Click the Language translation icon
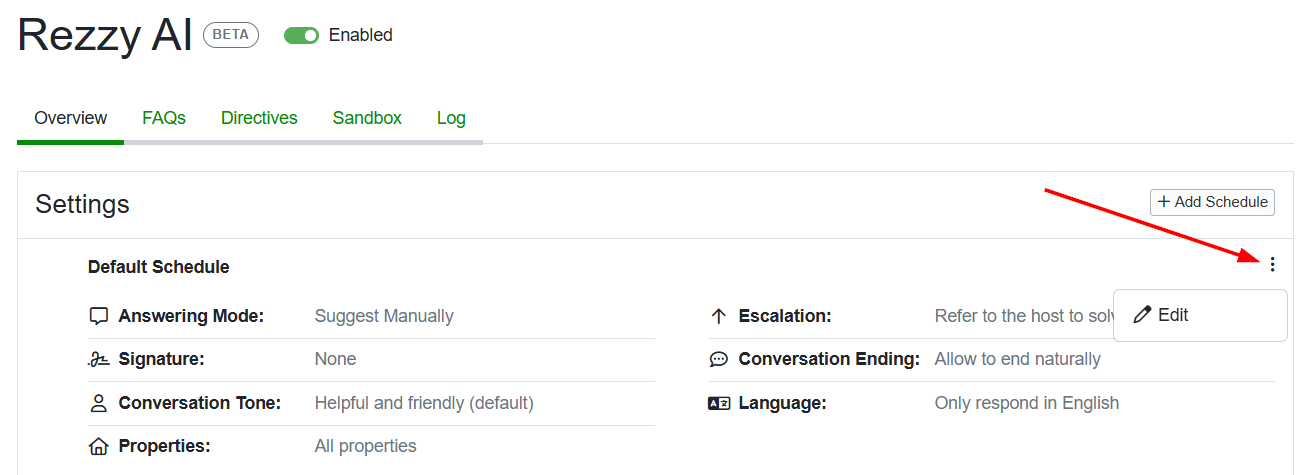1309x475 pixels. (719, 403)
